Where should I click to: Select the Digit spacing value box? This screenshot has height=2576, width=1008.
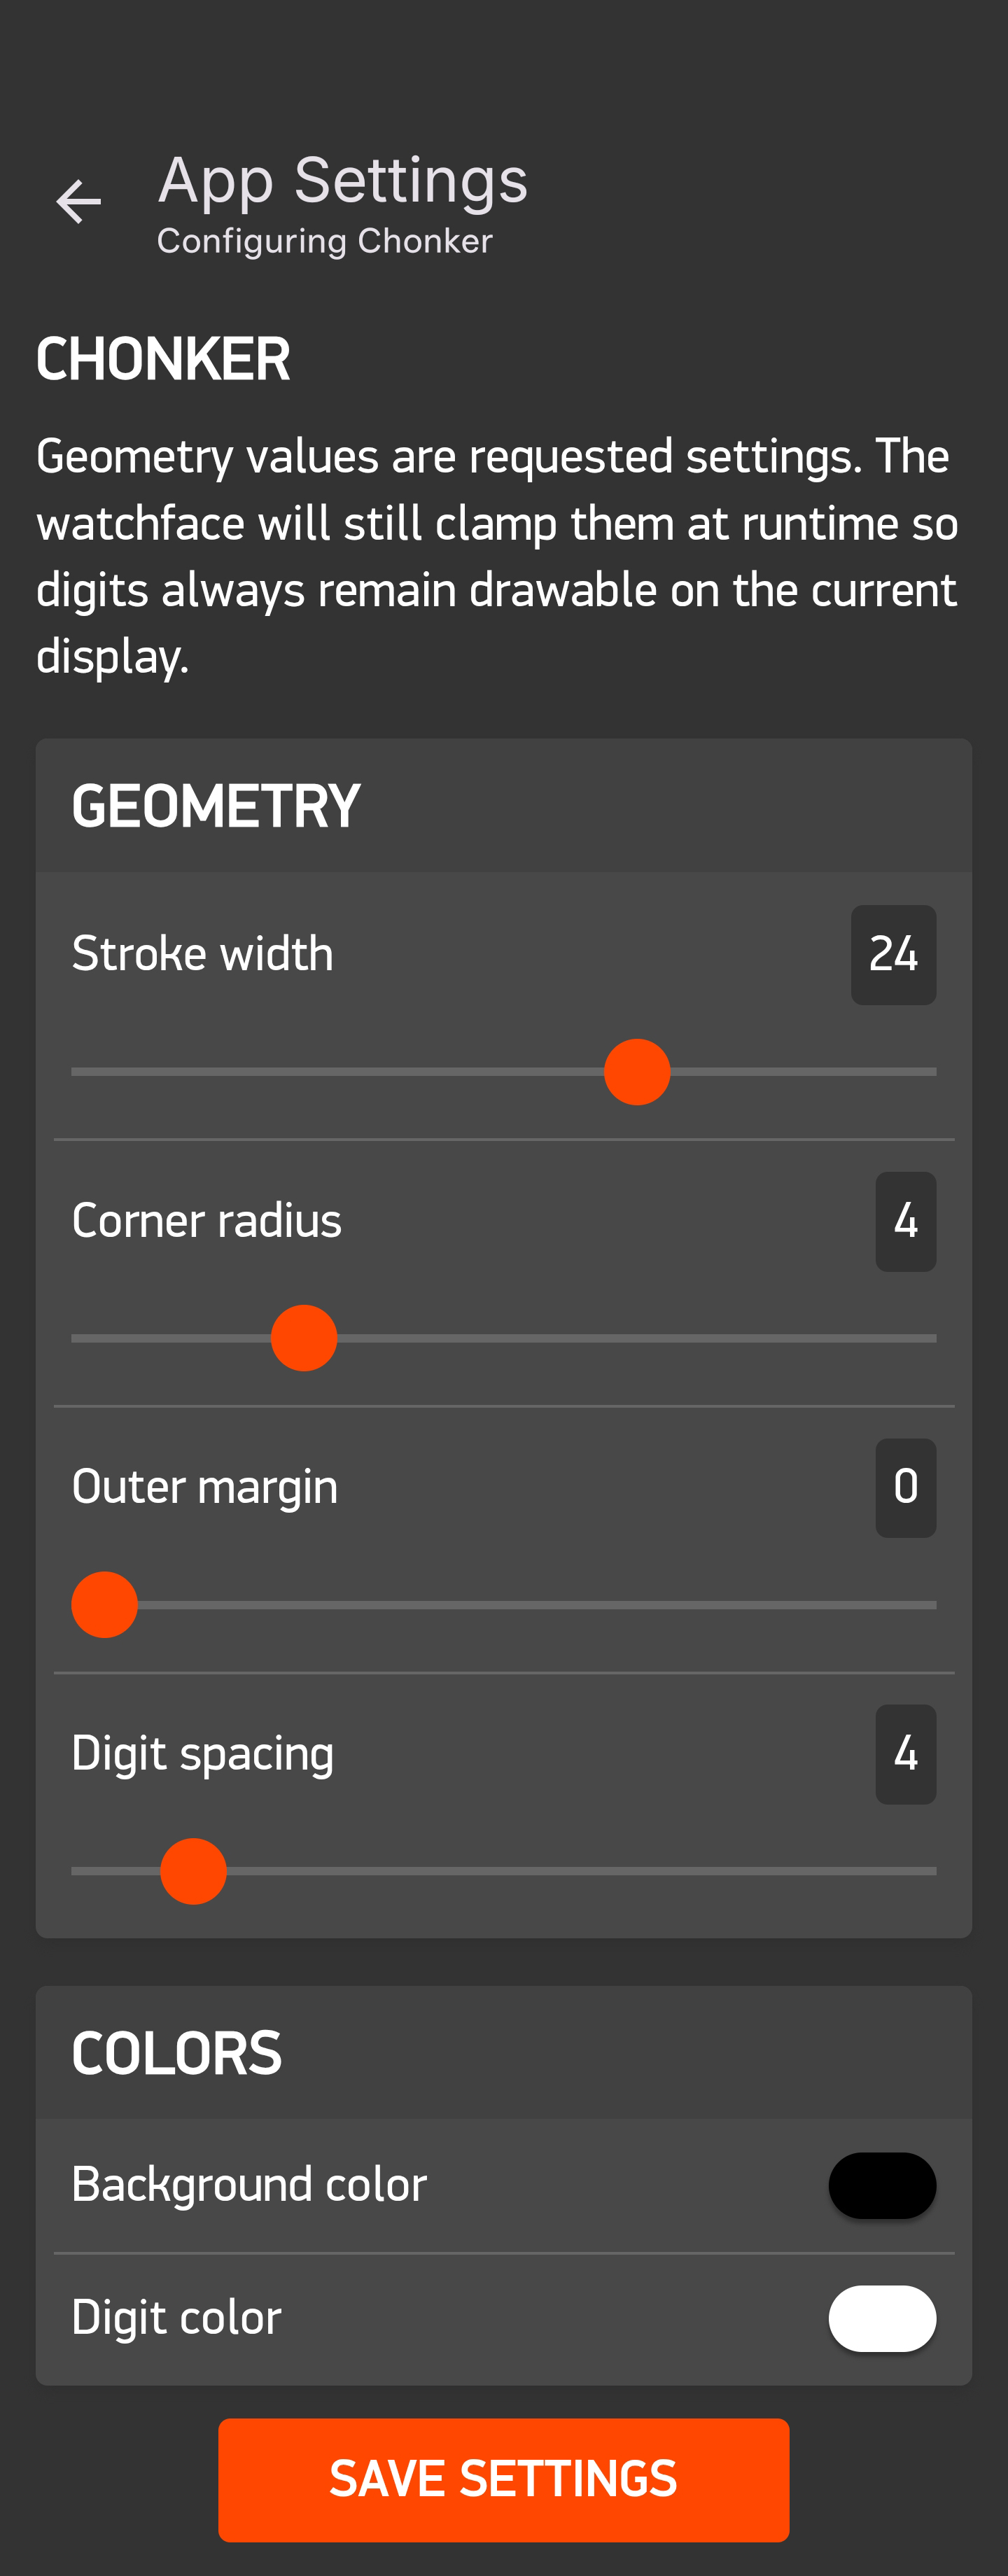click(x=905, y=1754)
